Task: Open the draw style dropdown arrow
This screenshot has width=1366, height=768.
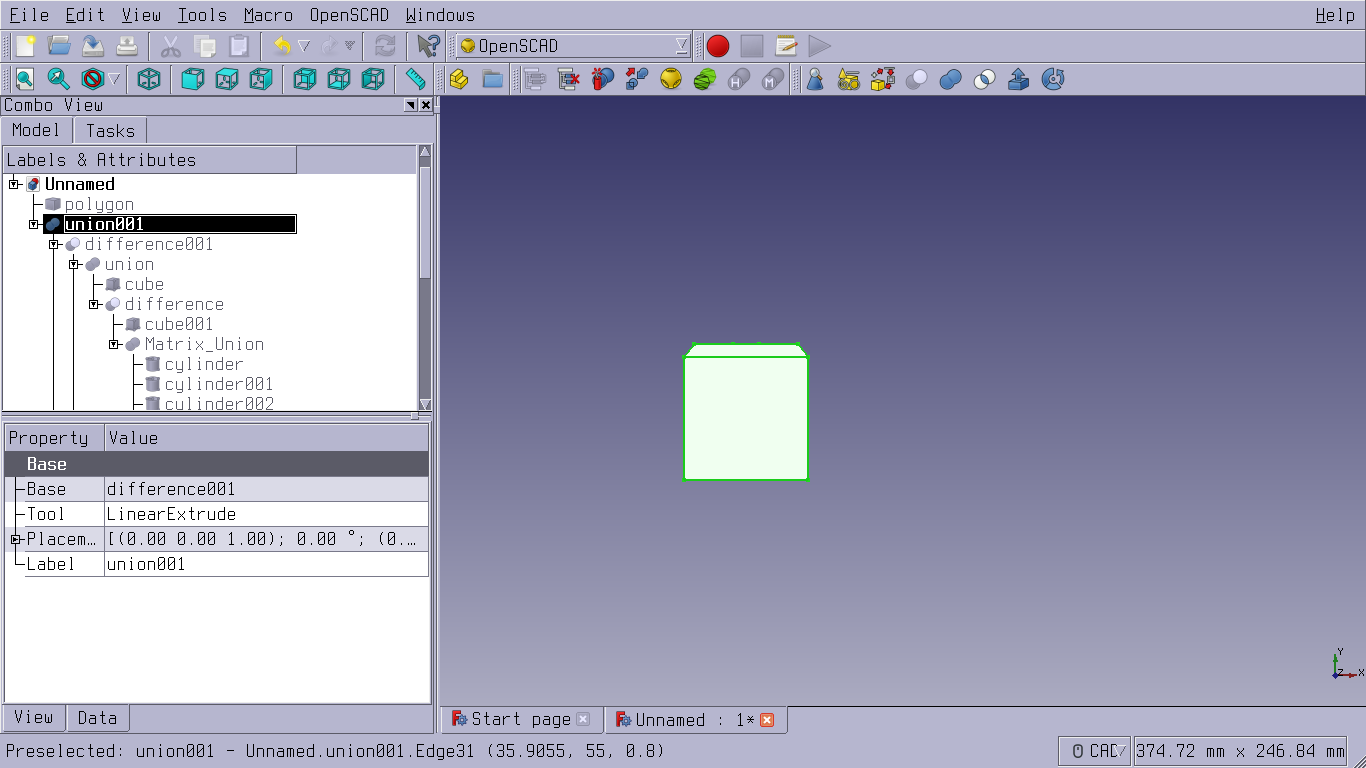Action: pyautogui.click(x=113, y=79)
